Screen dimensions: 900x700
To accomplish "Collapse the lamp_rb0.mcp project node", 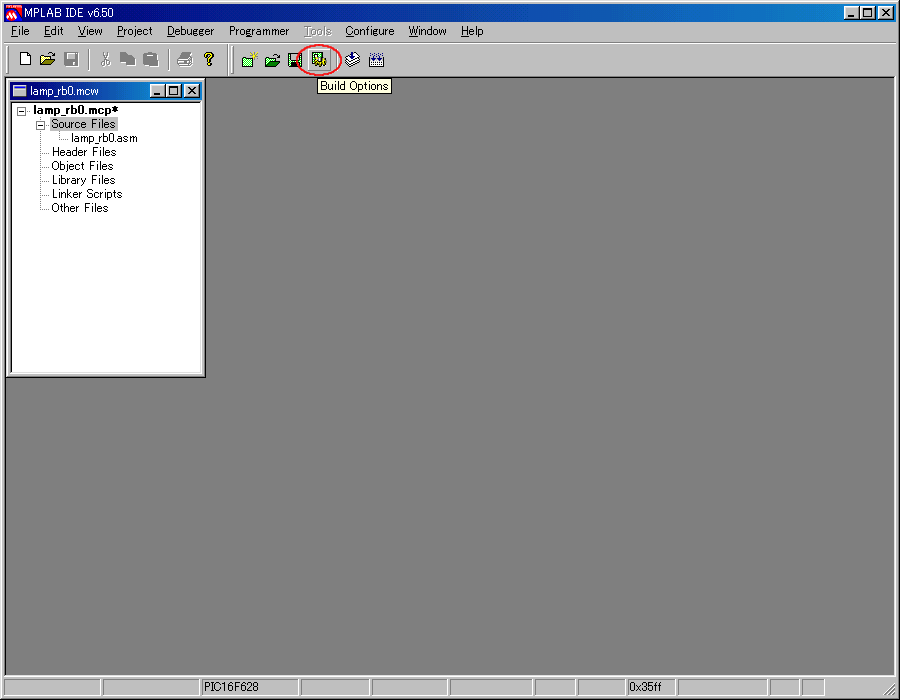I will click(x=21, y=111).
